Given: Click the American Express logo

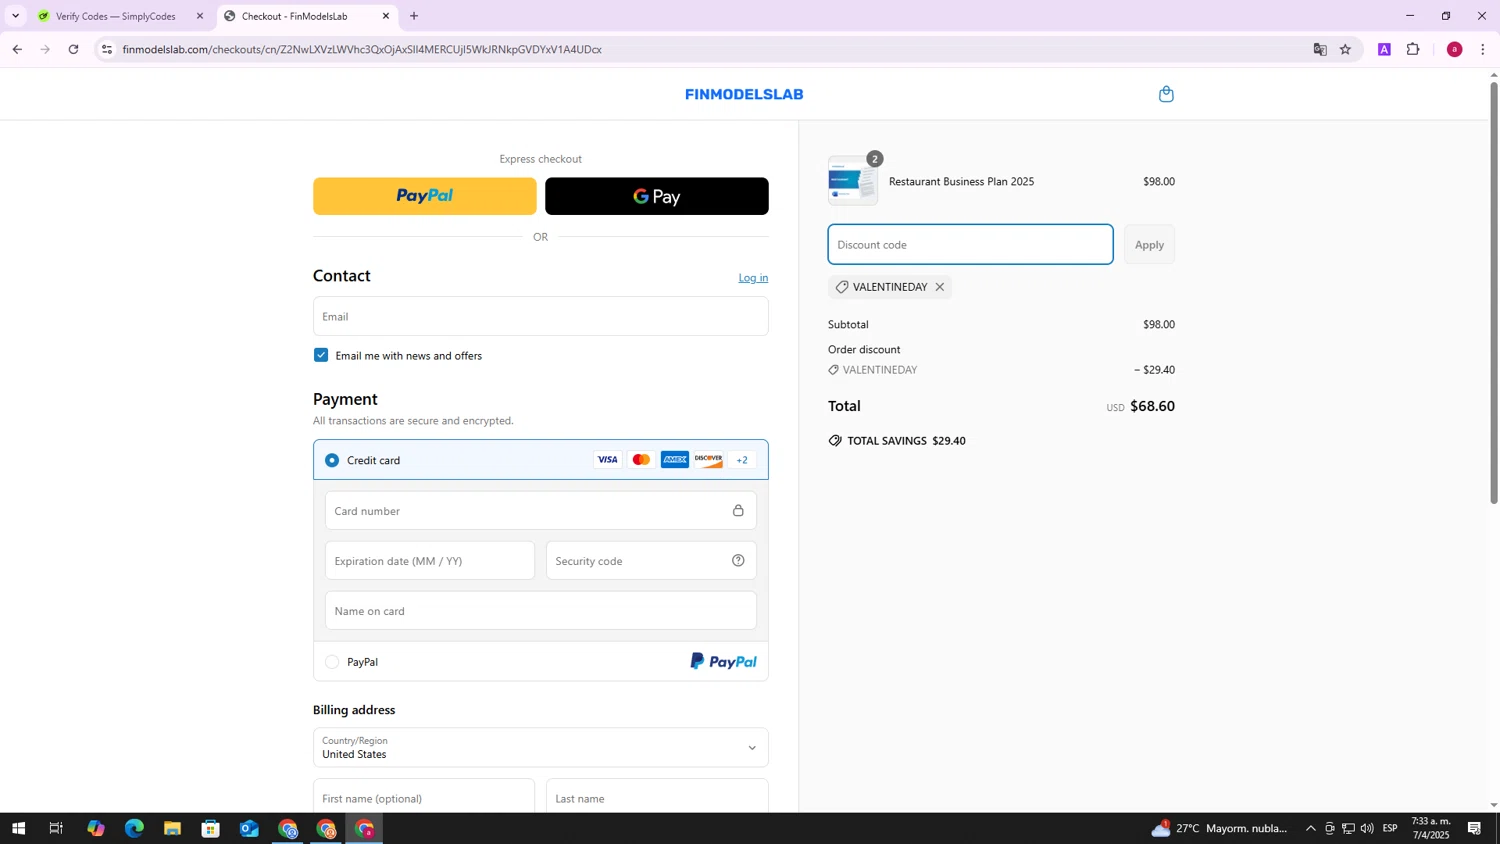Looking at the screenshot, I should (x=675, y=460).
